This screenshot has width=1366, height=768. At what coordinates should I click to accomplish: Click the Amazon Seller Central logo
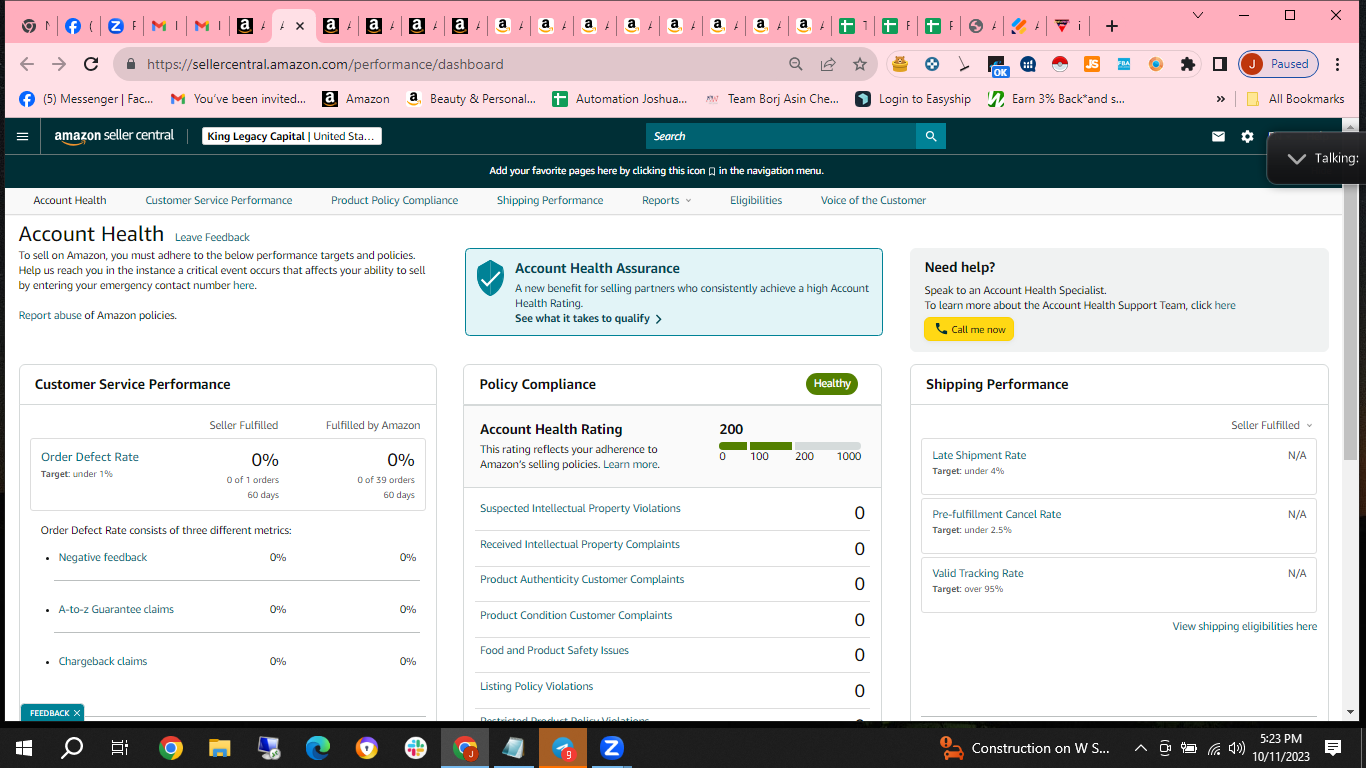coord(114,136)
